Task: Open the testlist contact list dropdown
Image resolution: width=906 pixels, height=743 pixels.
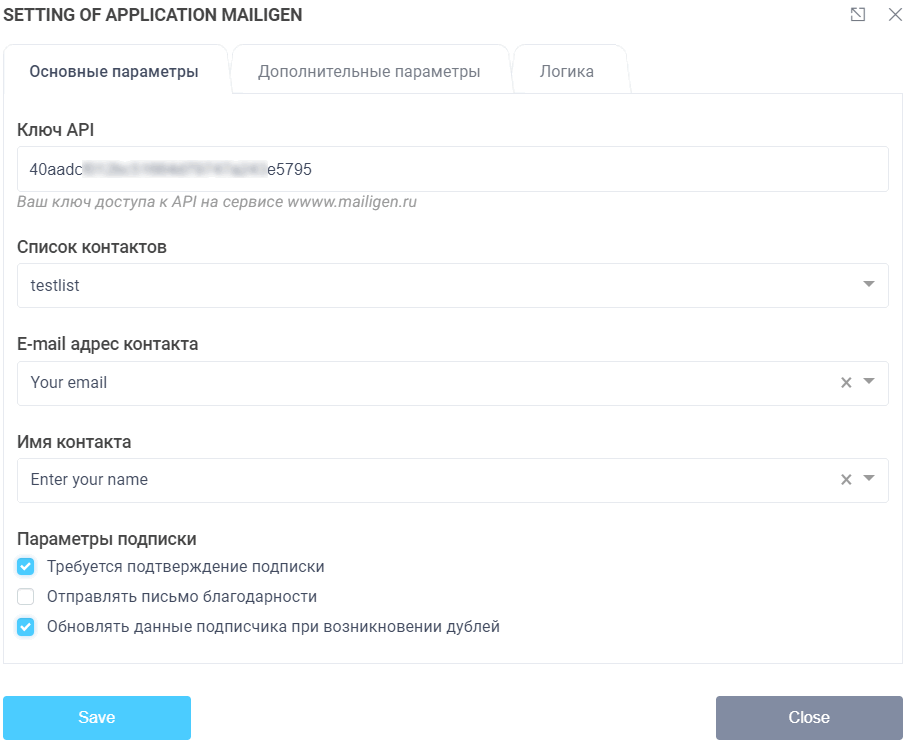Action: [450, 284]
